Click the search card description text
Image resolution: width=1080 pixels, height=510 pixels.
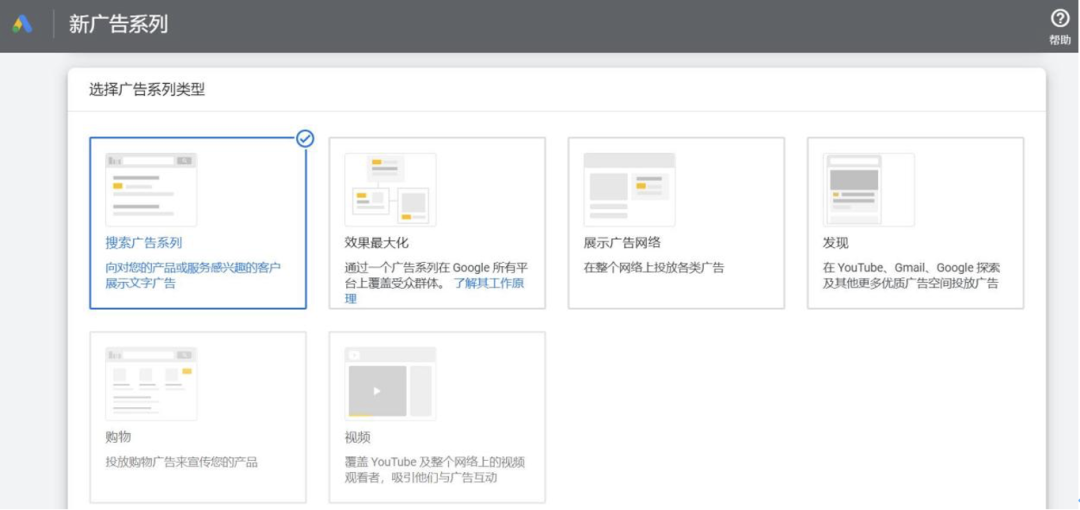194,275
